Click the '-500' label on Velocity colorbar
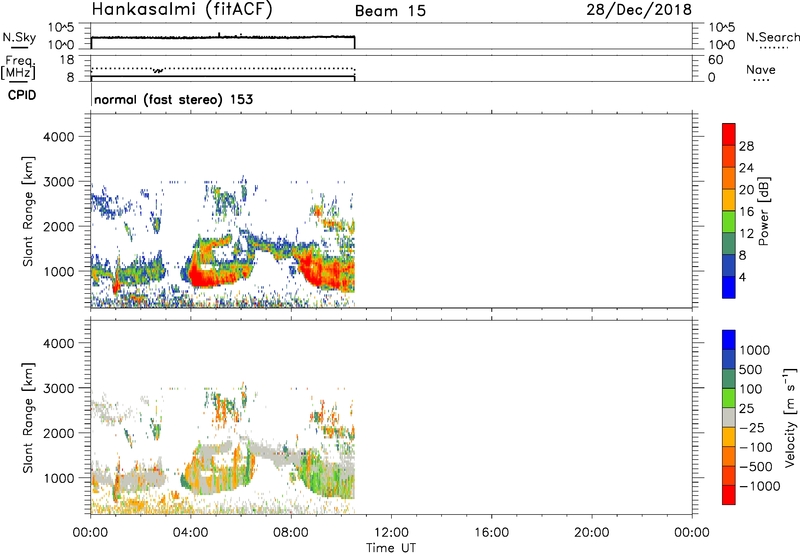Viewport: 800px width, 554px height. (756, 467)
